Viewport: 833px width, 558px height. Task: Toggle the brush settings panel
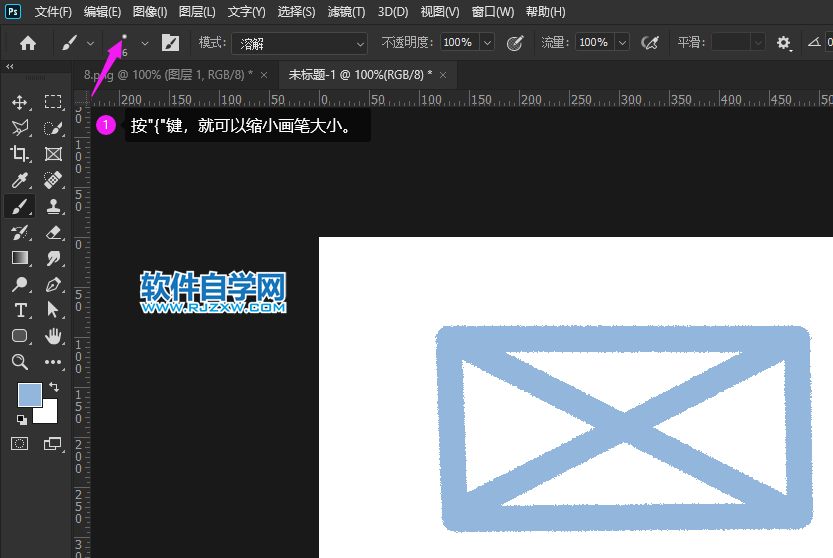pos(170,43)
